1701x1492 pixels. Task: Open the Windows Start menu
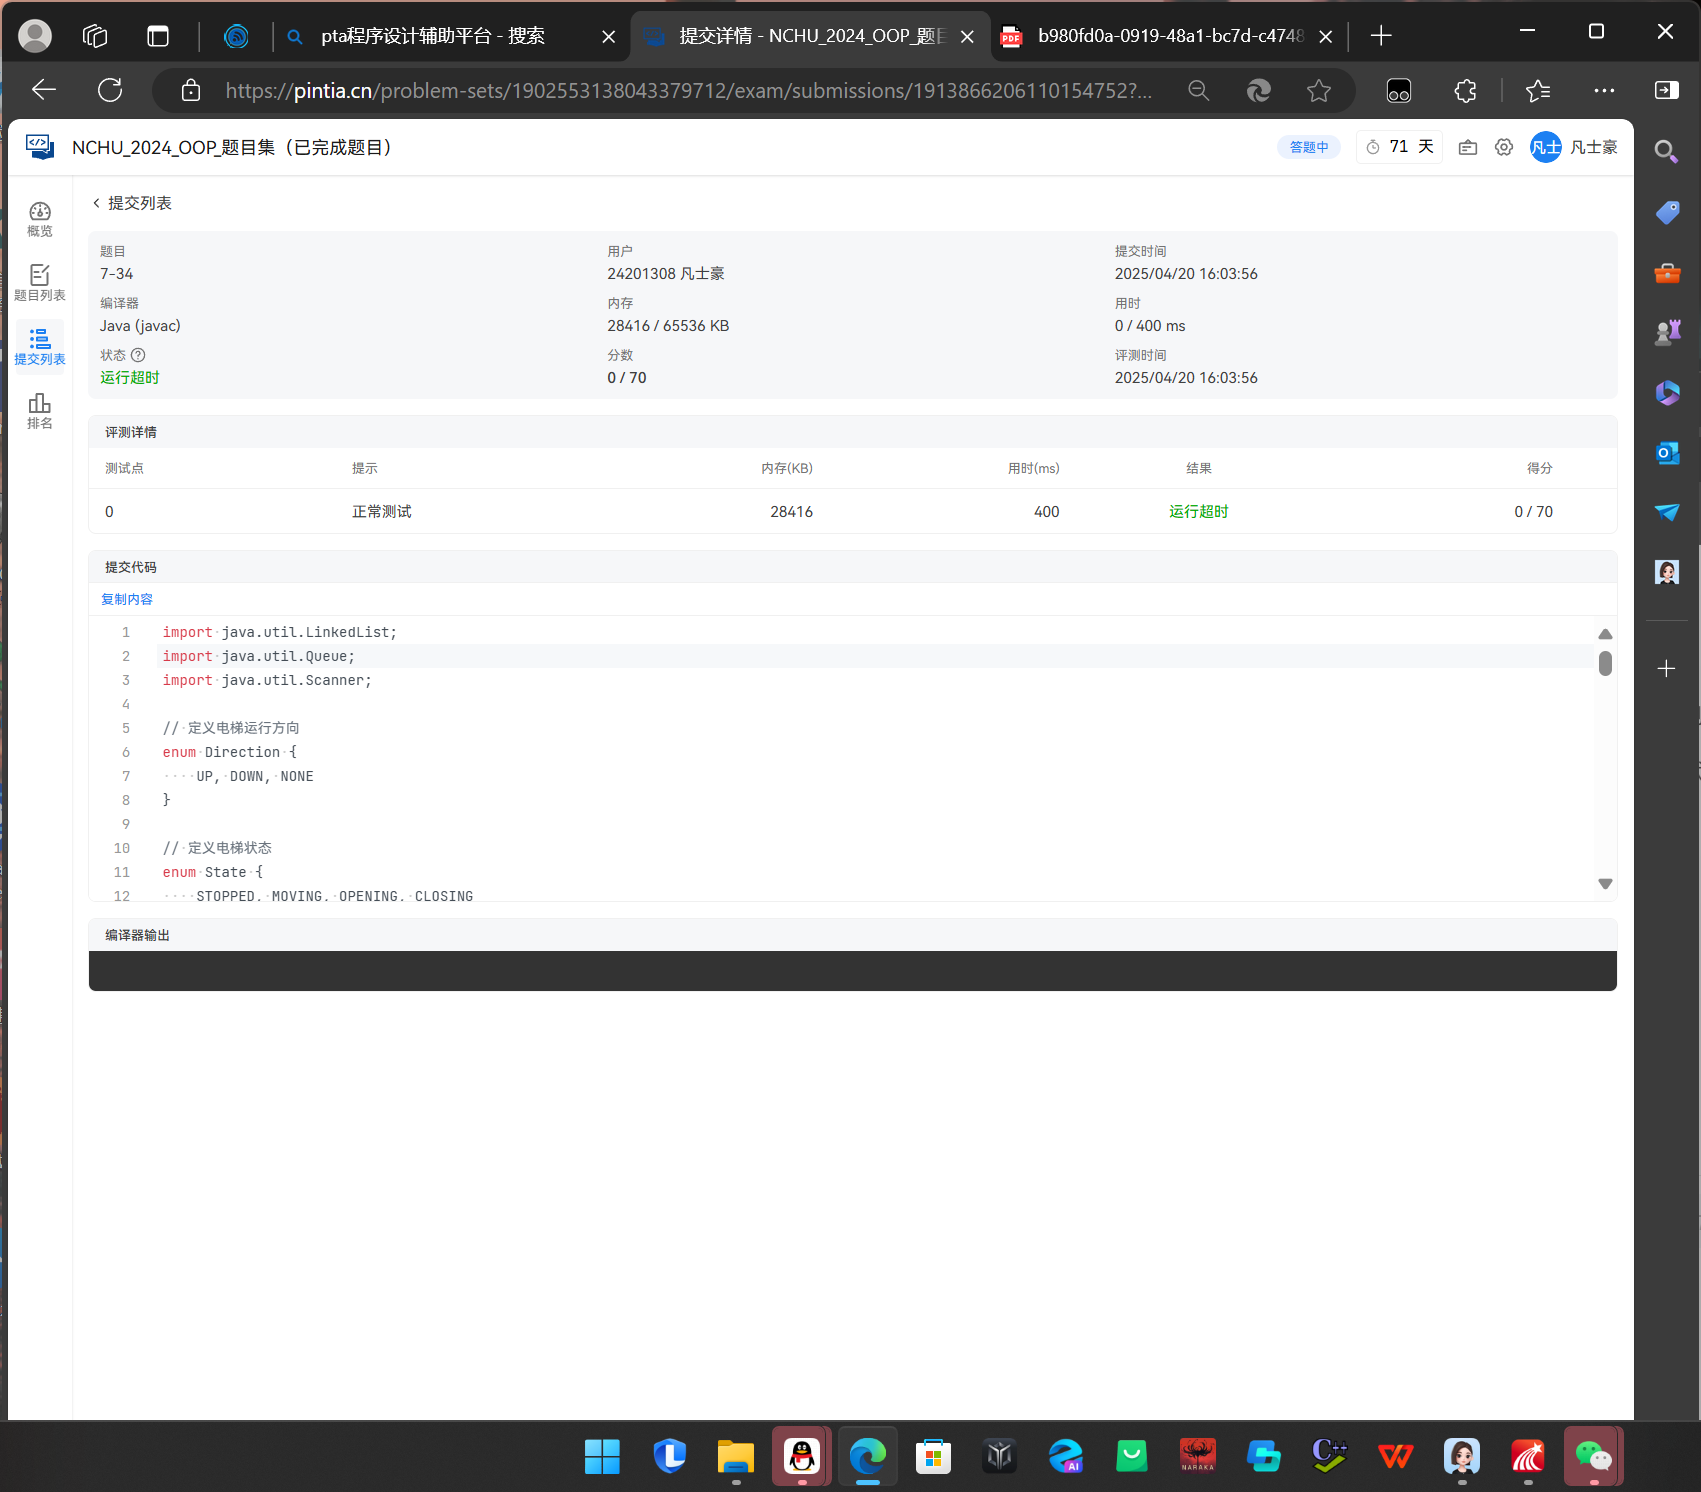coord(602,1456)
